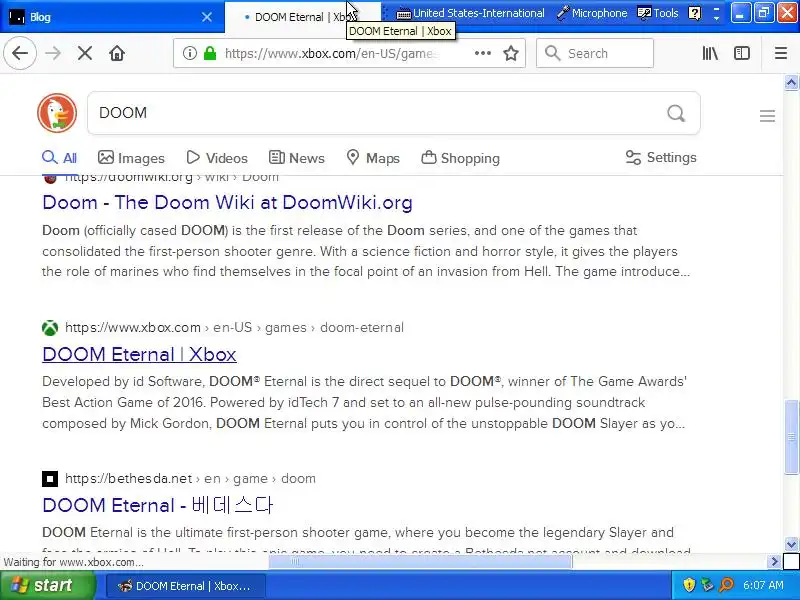Click the DuckDuckGo duck logo
800x600 pixels.
tap(57, 113)
